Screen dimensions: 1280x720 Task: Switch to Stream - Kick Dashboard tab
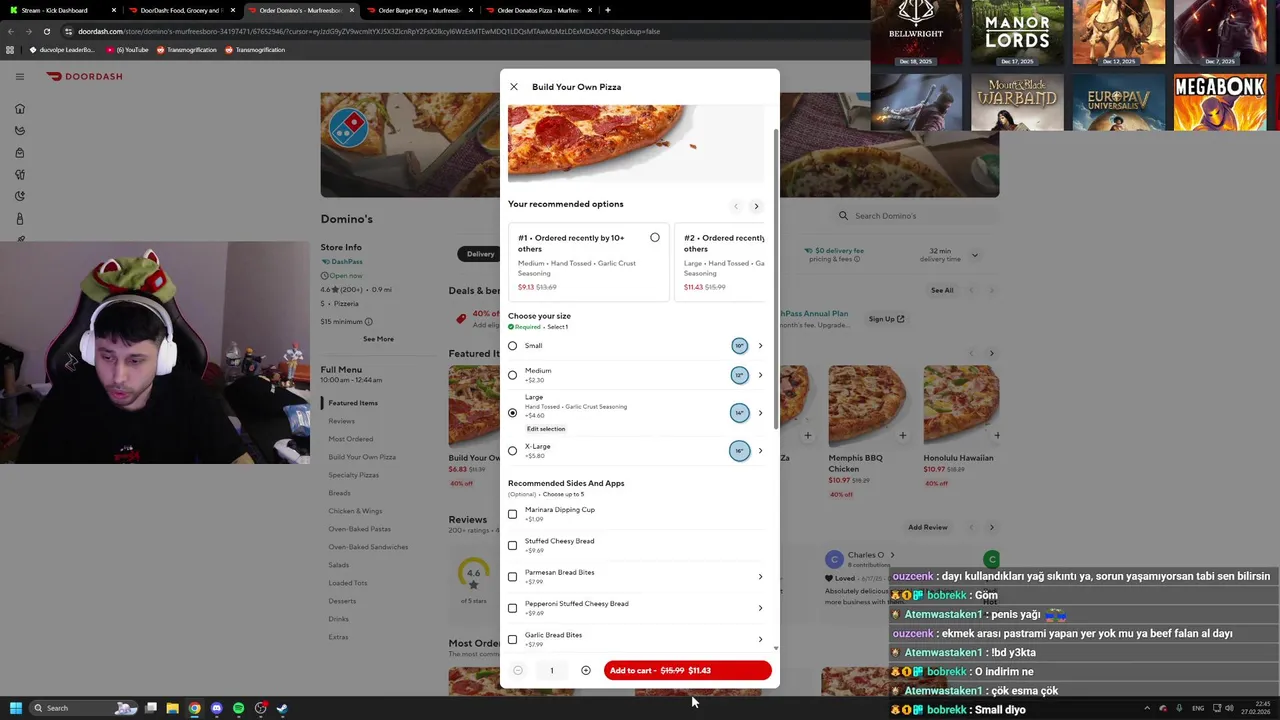coord(61,10)
